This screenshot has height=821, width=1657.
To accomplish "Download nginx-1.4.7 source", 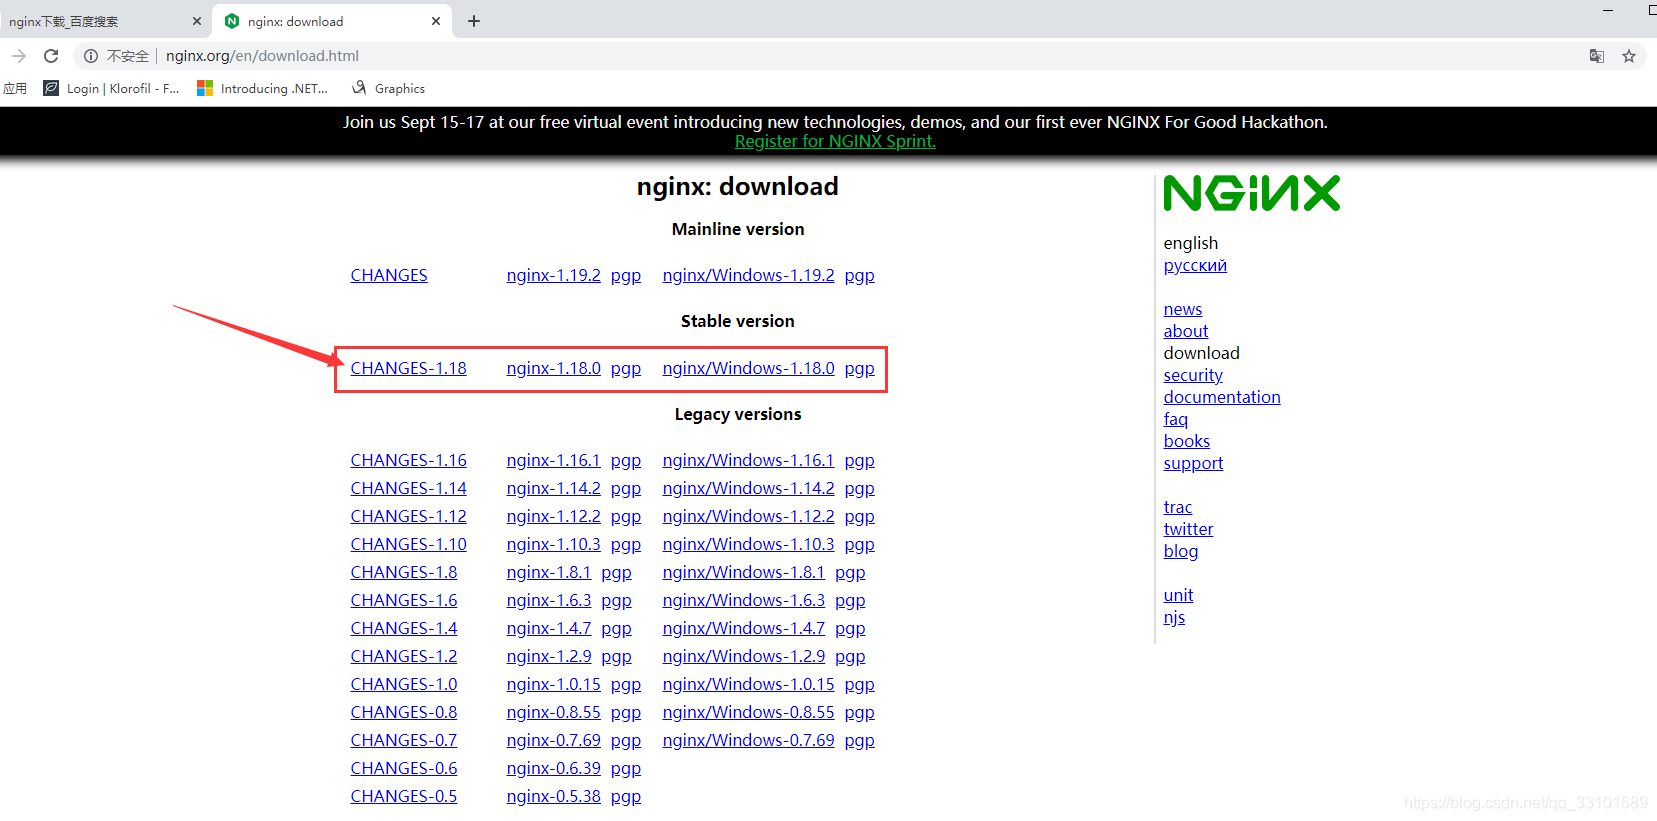I will coord(549,628).
